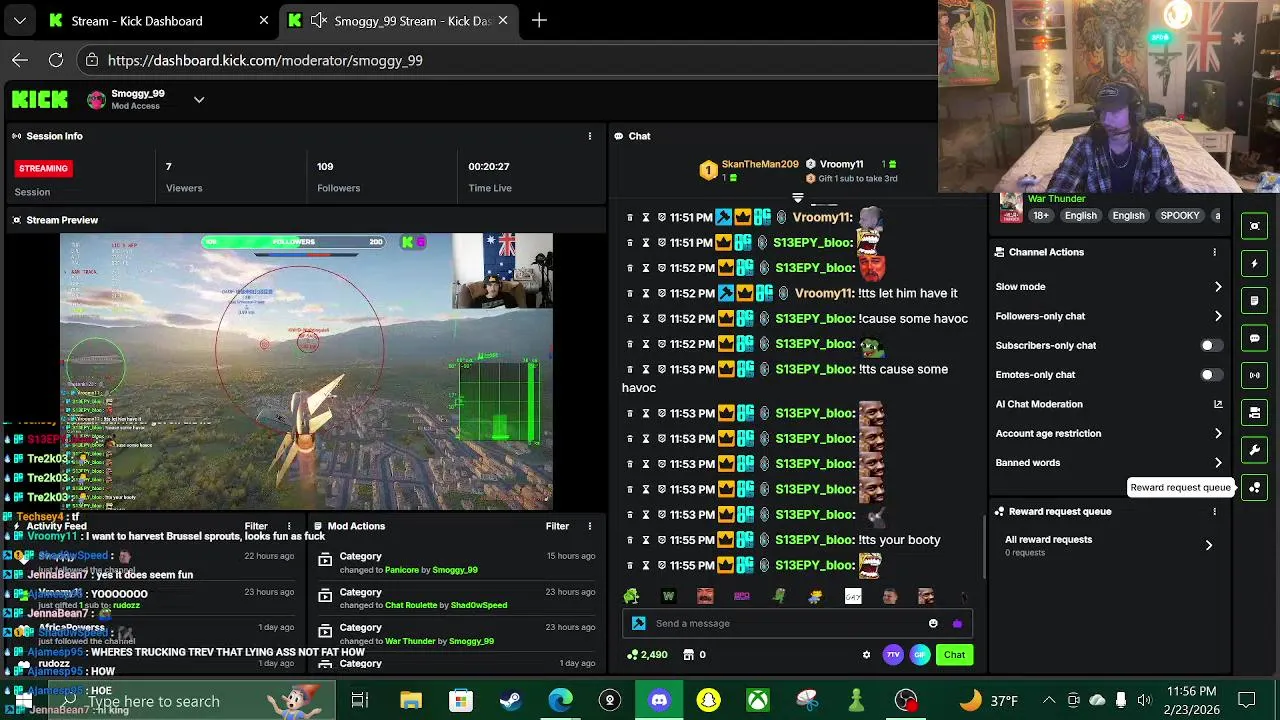Click the Kick logo
The width and height of the screenshot is (1280, 720).
coord(40,99)
